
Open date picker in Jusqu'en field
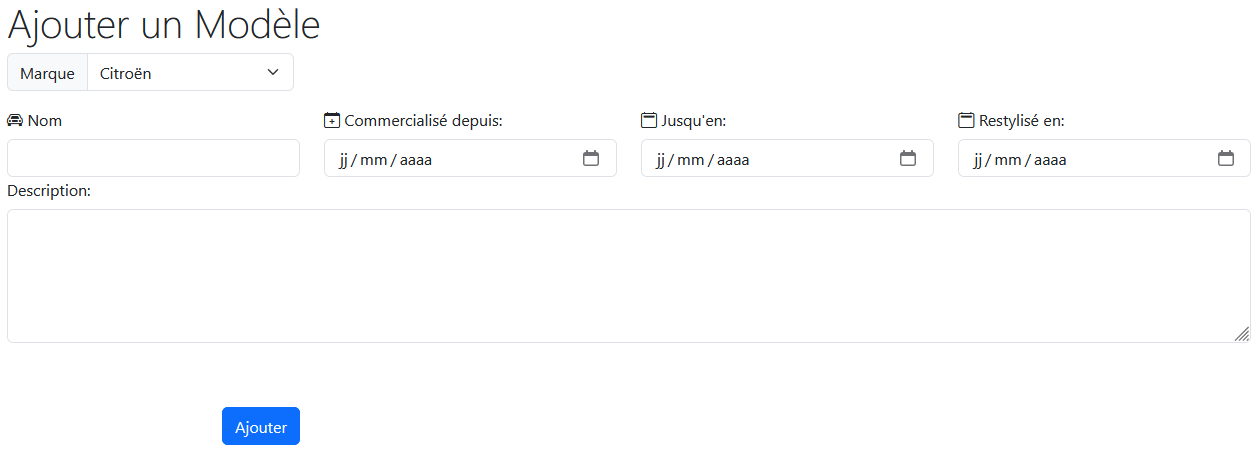coord(908,158)
